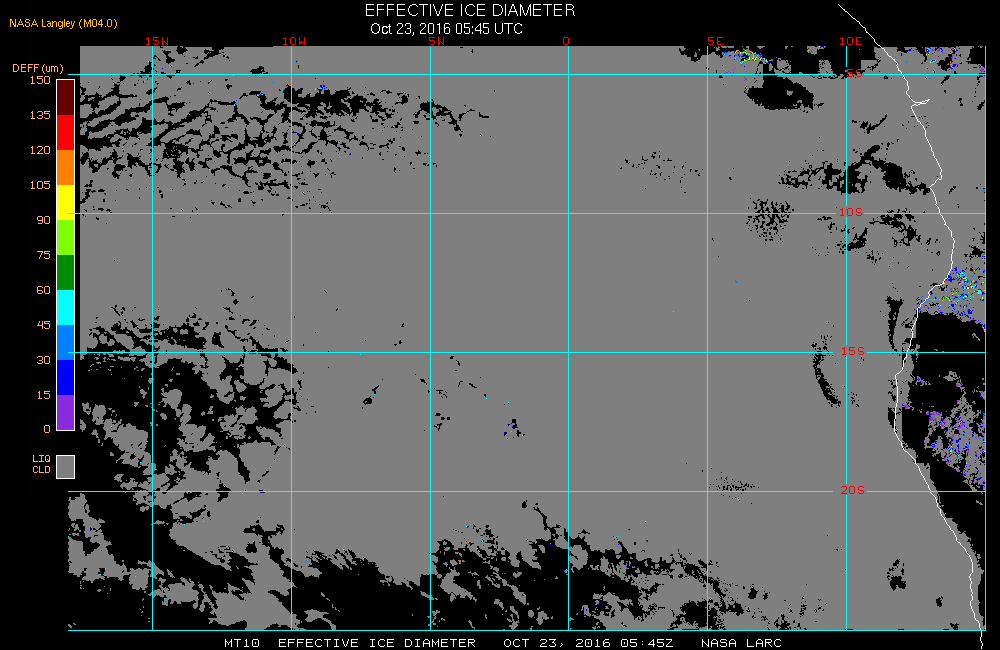The height and width of the screenshot is (650, 1000).
Task: Click the '30' scale value
Action: [x=43, y=360]
